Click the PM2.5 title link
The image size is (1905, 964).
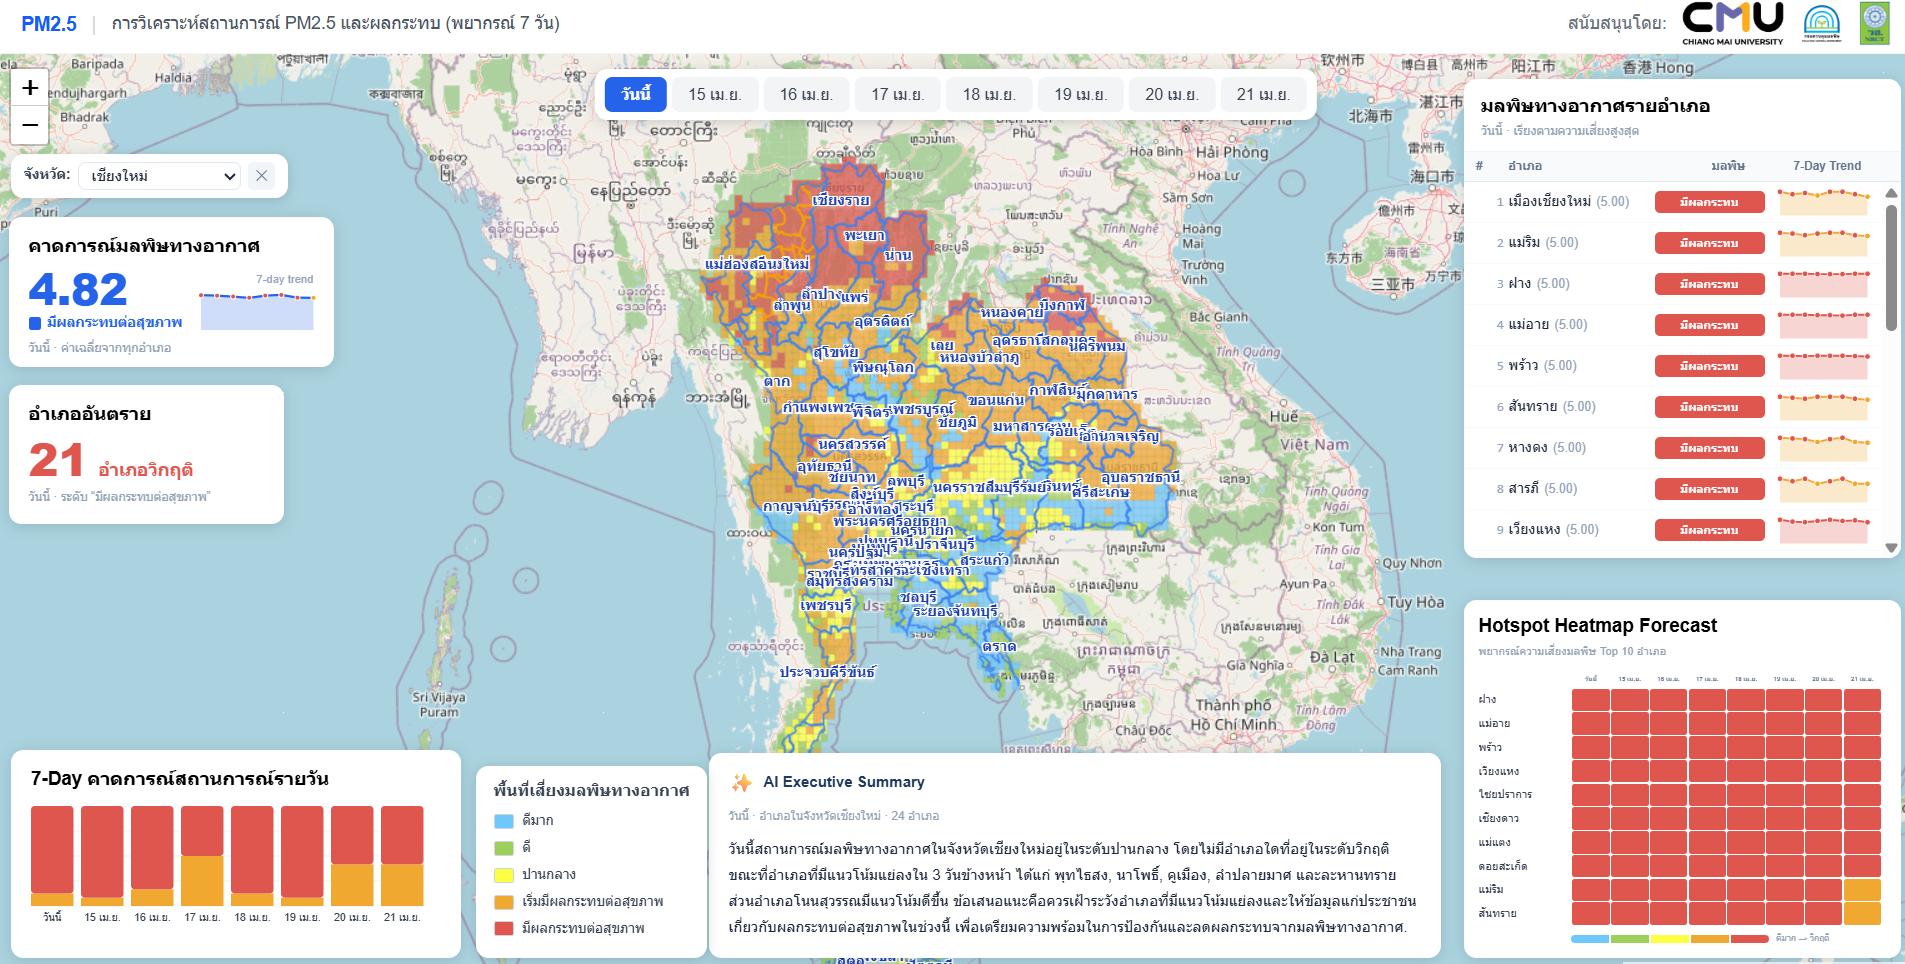coord(49,24)
